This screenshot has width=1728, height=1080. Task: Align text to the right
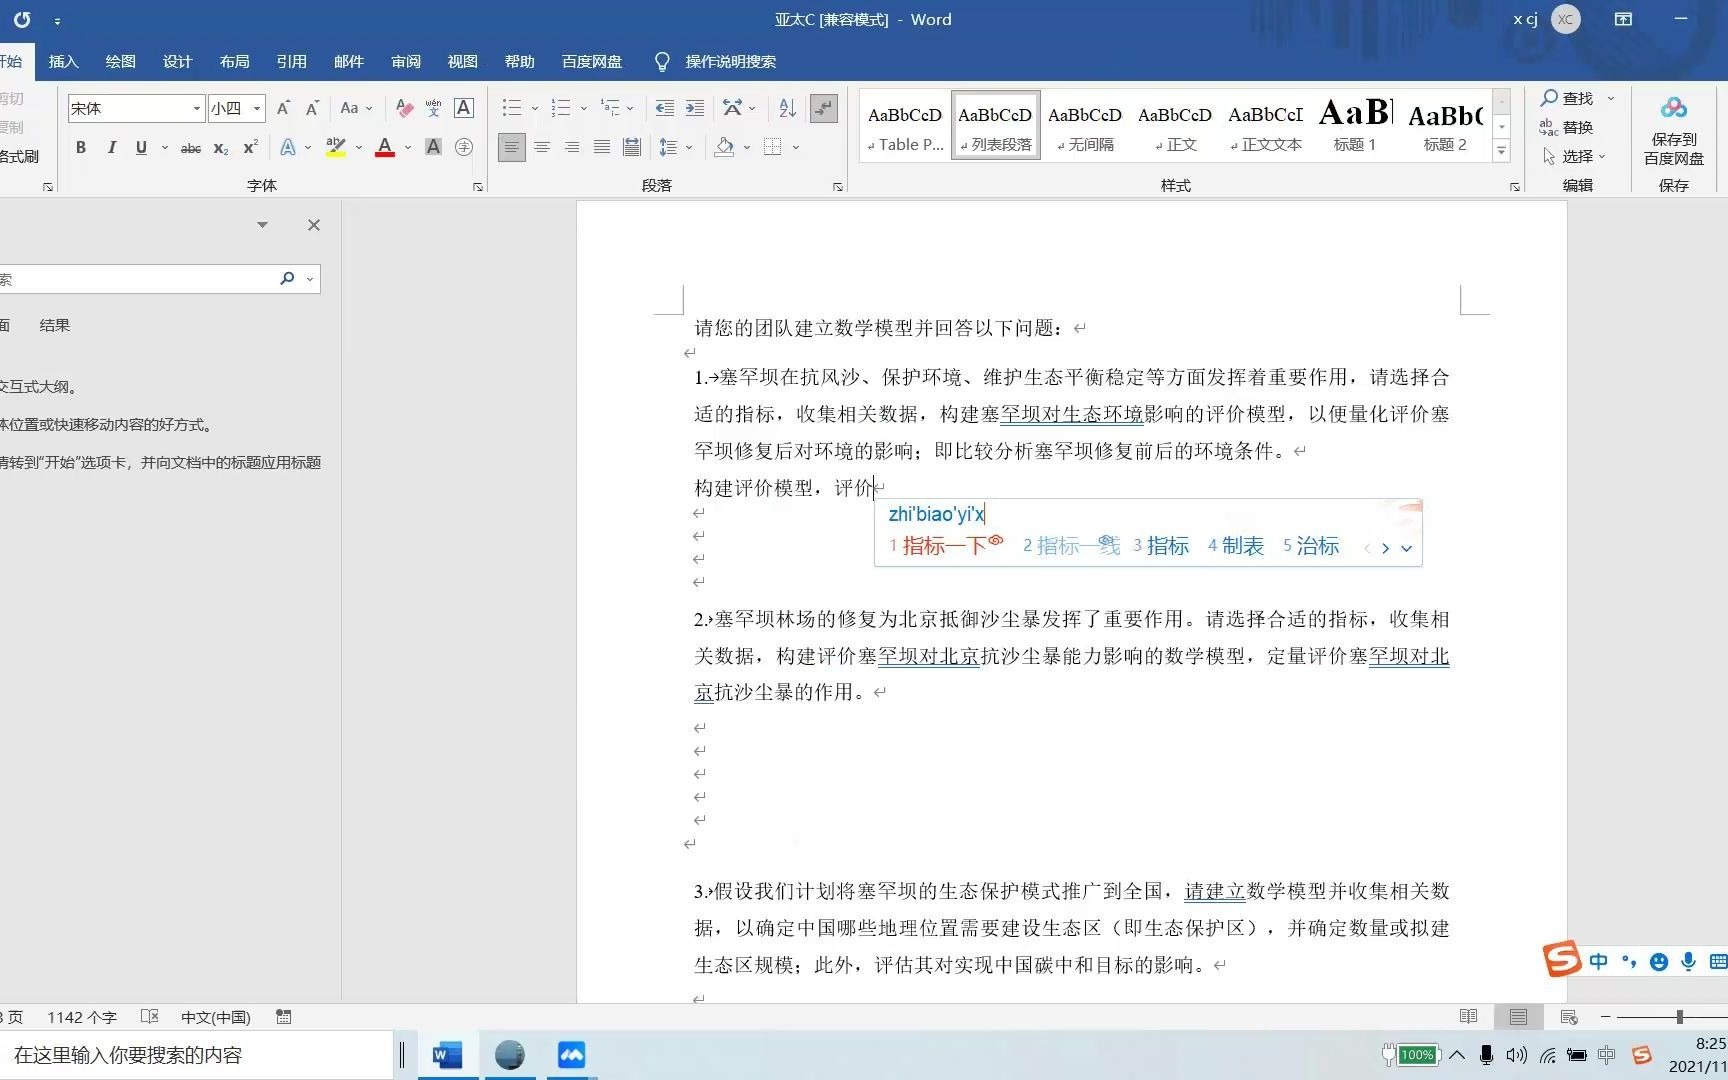pyautogui.click(x=572, y=147)
